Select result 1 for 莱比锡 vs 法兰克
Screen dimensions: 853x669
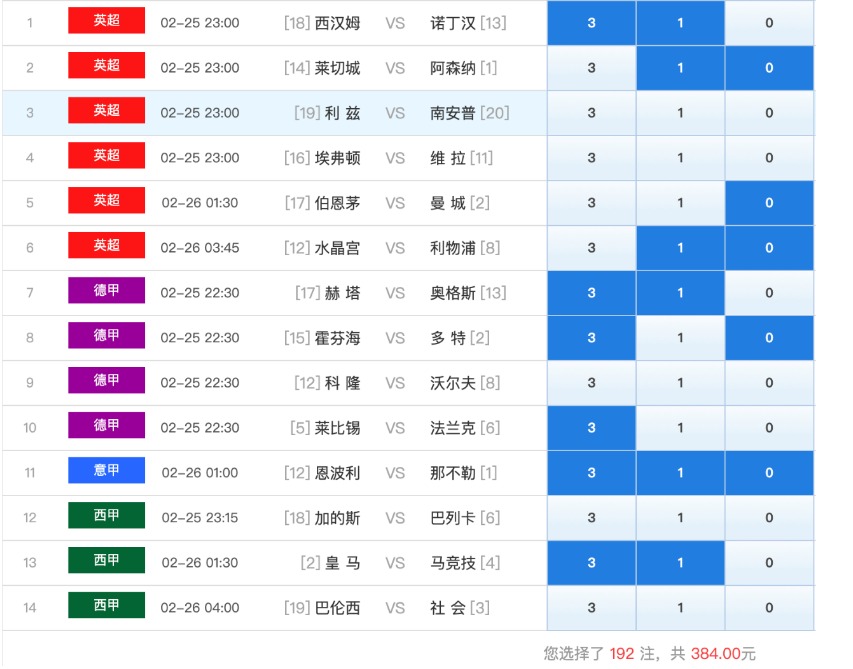click(x=680, y=428)
